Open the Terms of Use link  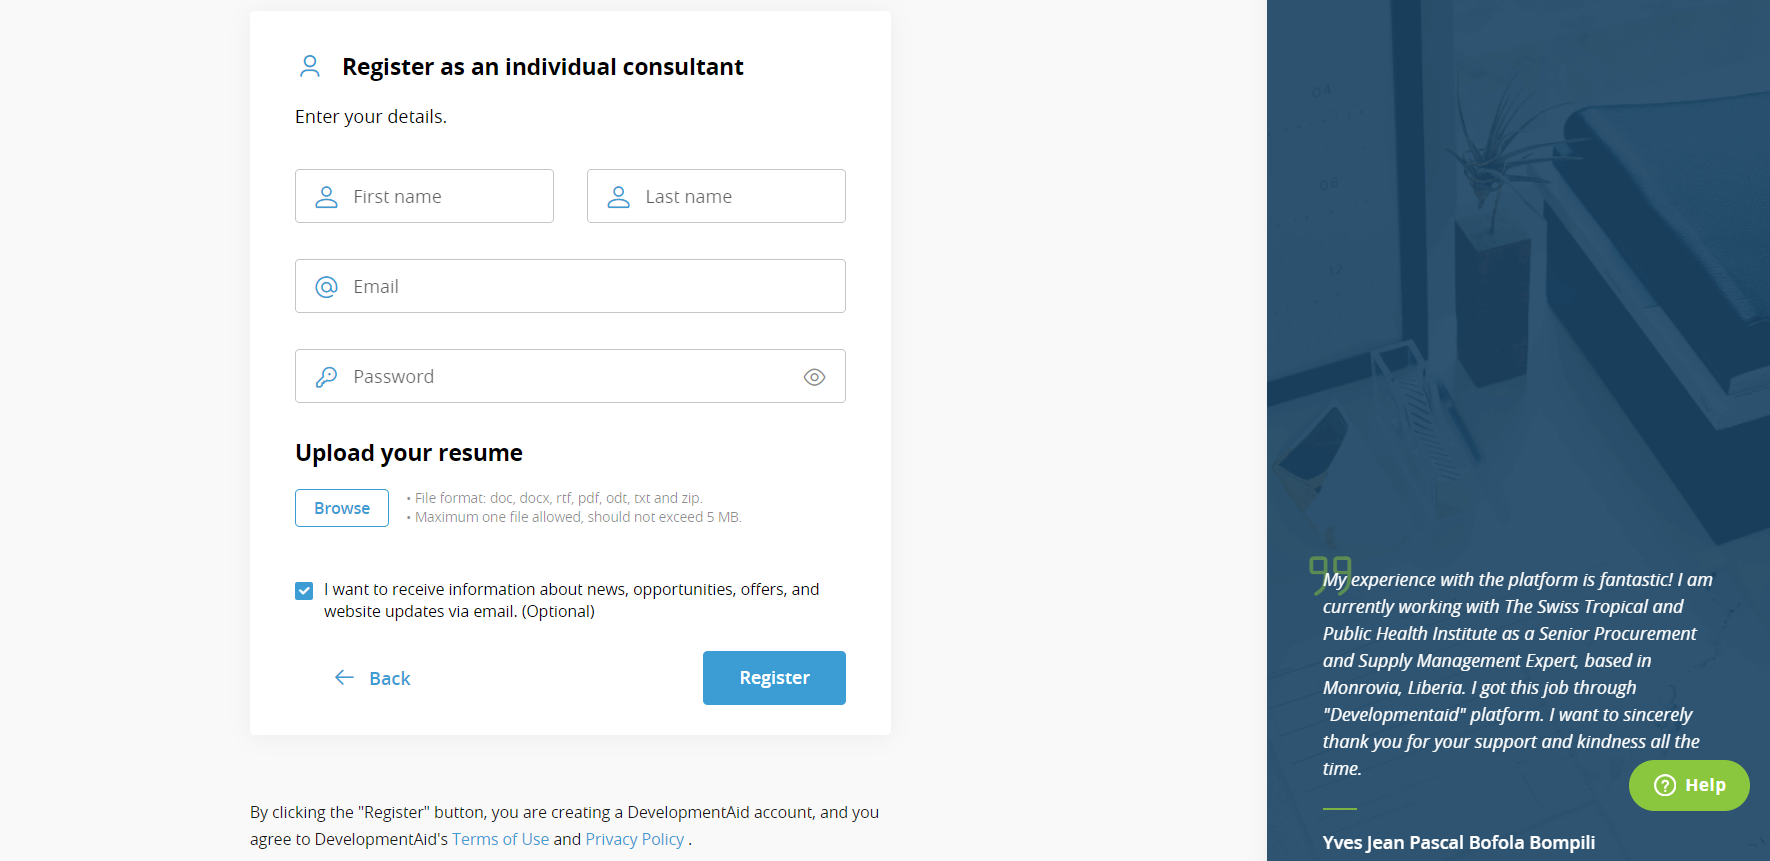pos(500,839)
